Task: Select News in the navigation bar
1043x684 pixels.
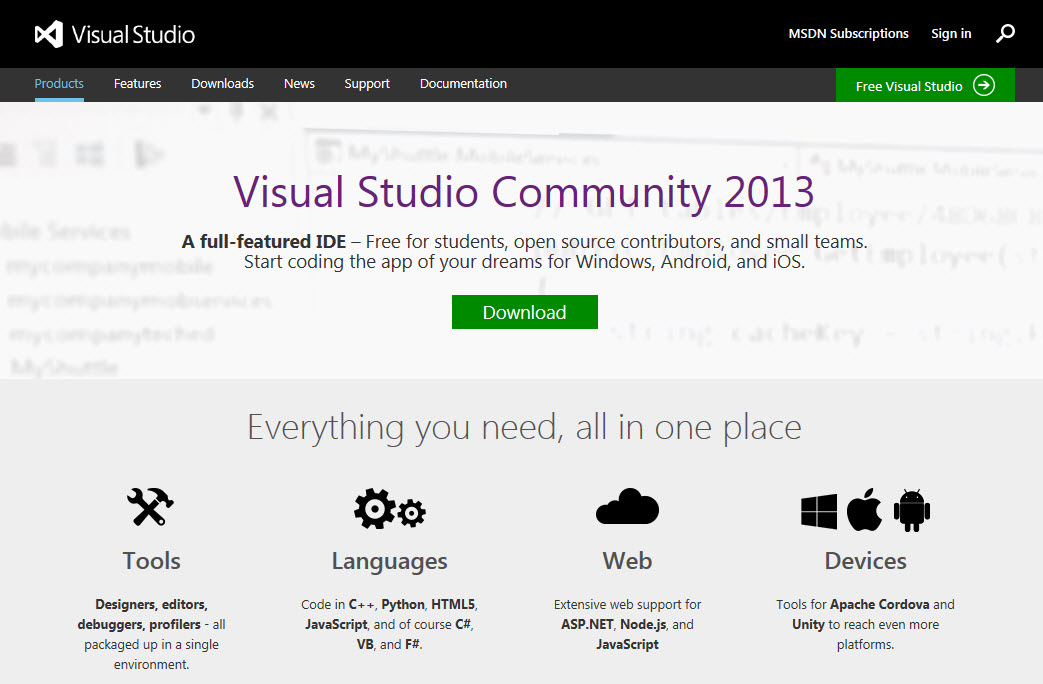Action: (x=299, y=84)
